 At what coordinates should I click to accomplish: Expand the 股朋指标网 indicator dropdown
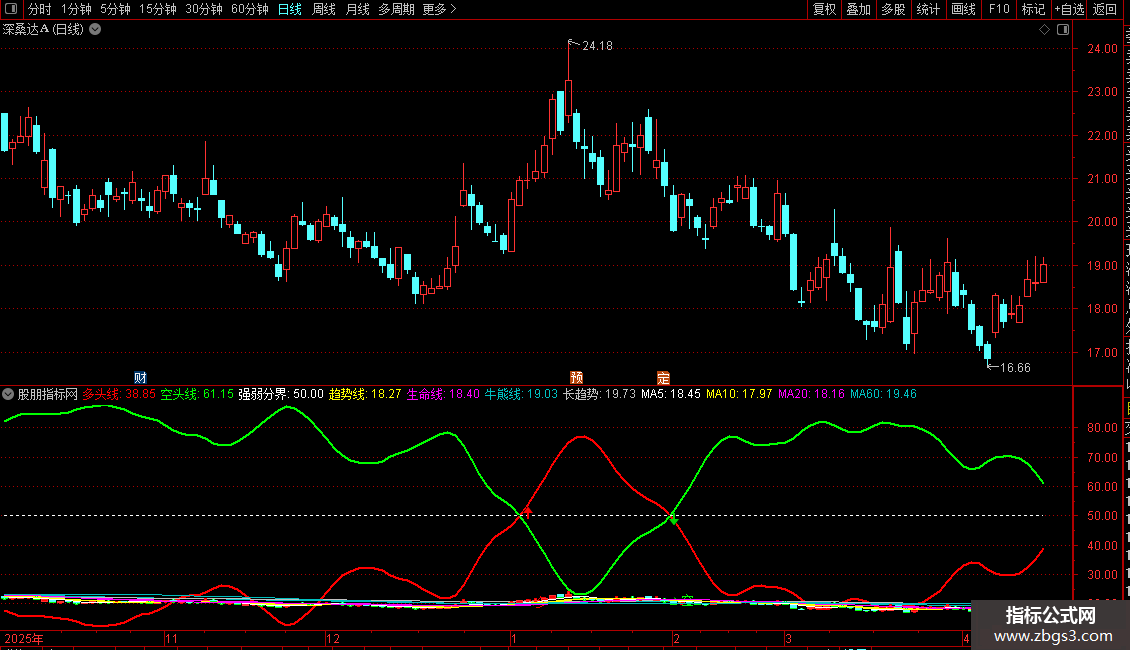(8, 394)
